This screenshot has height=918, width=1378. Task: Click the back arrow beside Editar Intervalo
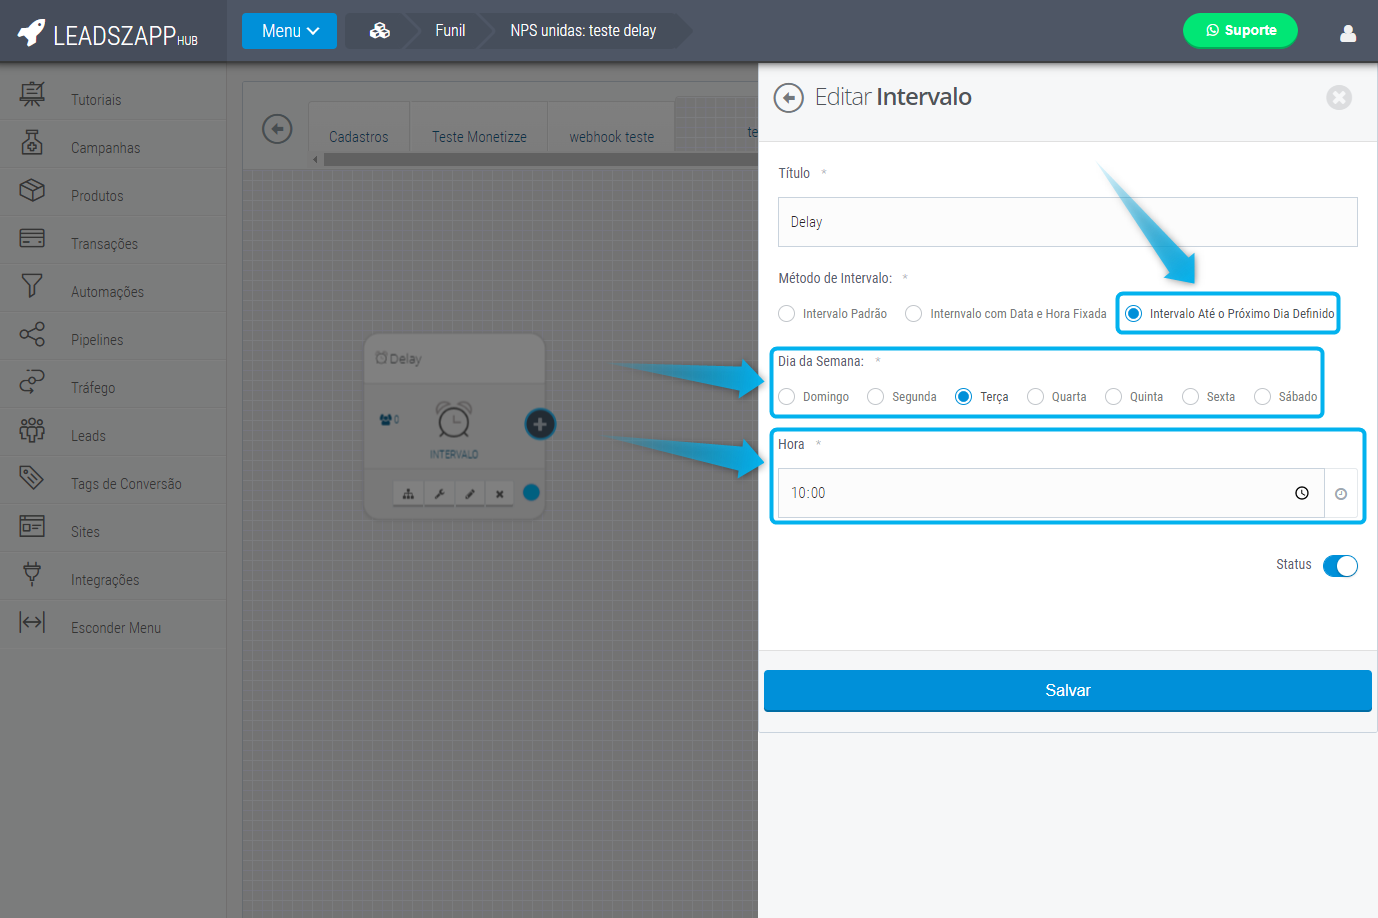(788, 98)
